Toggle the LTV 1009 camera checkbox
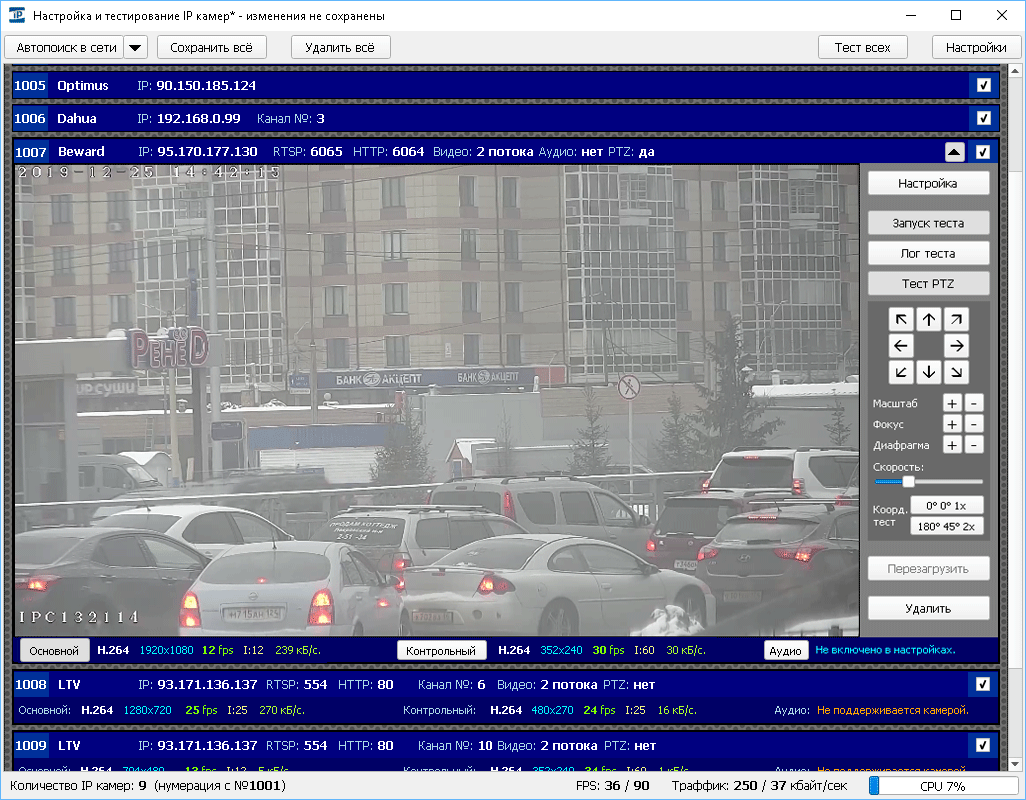The image size is (1026, 800). pos(983,745)
